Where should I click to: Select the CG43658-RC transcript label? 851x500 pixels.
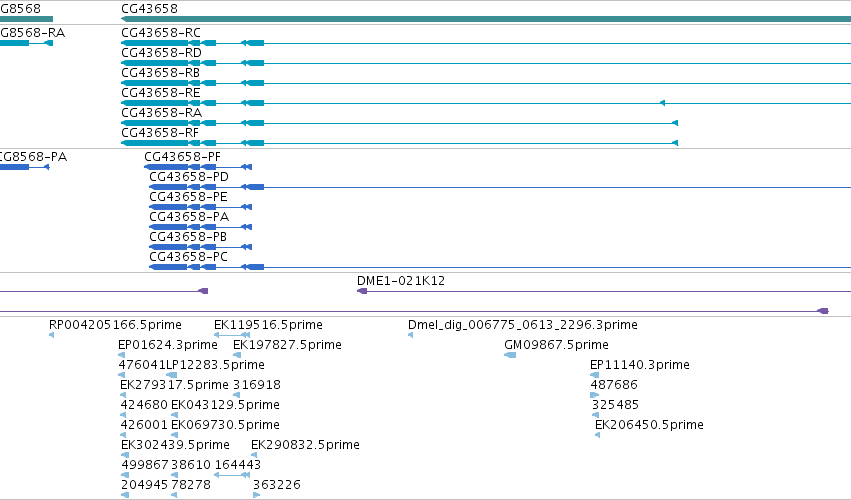click(161, 33)
